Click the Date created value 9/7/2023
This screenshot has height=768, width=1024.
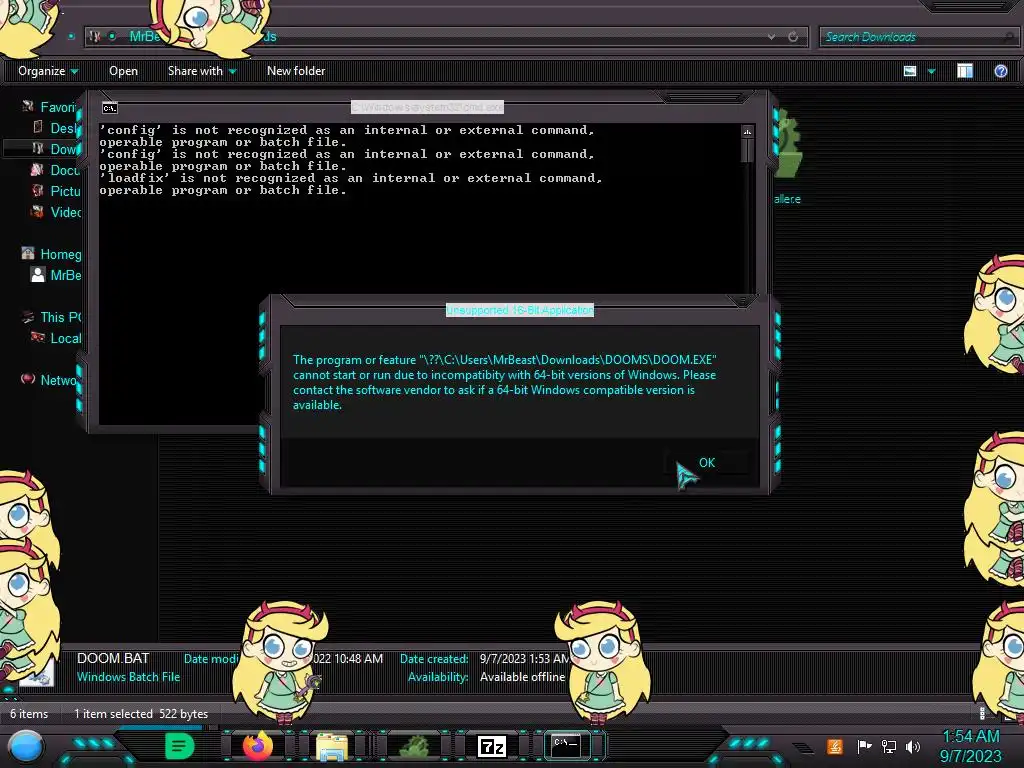[525, 658]
